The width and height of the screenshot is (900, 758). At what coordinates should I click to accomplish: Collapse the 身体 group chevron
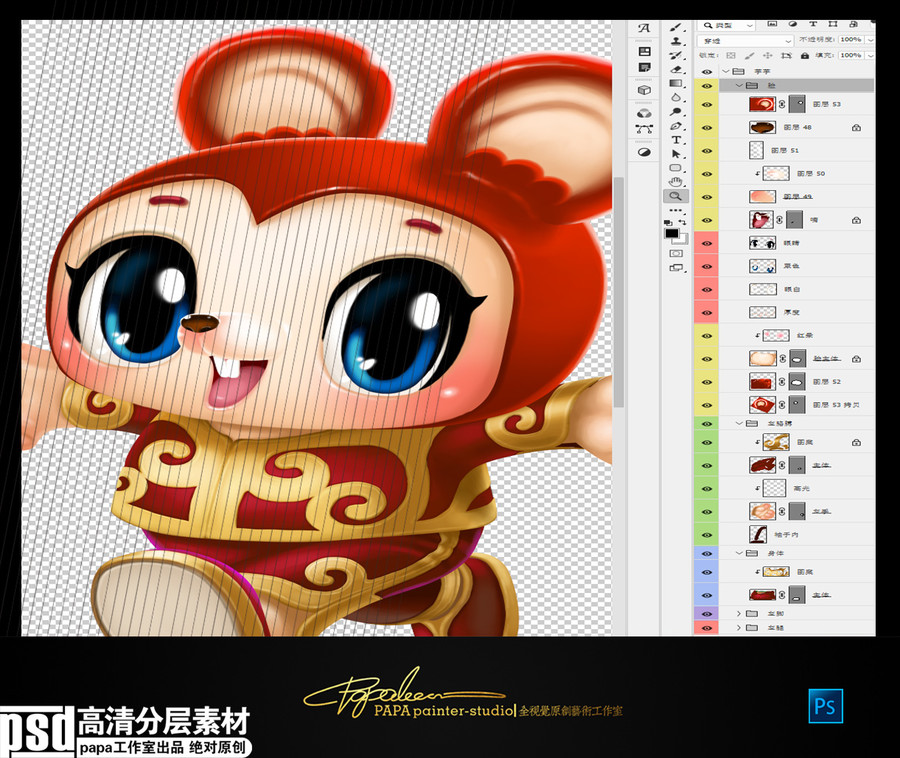739,553
